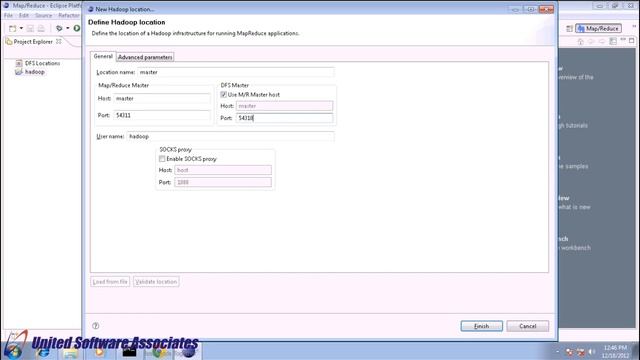Open the Refactor menu in Eclipse
The height and width of the screenshot is (360, 640).
[69, 16]
